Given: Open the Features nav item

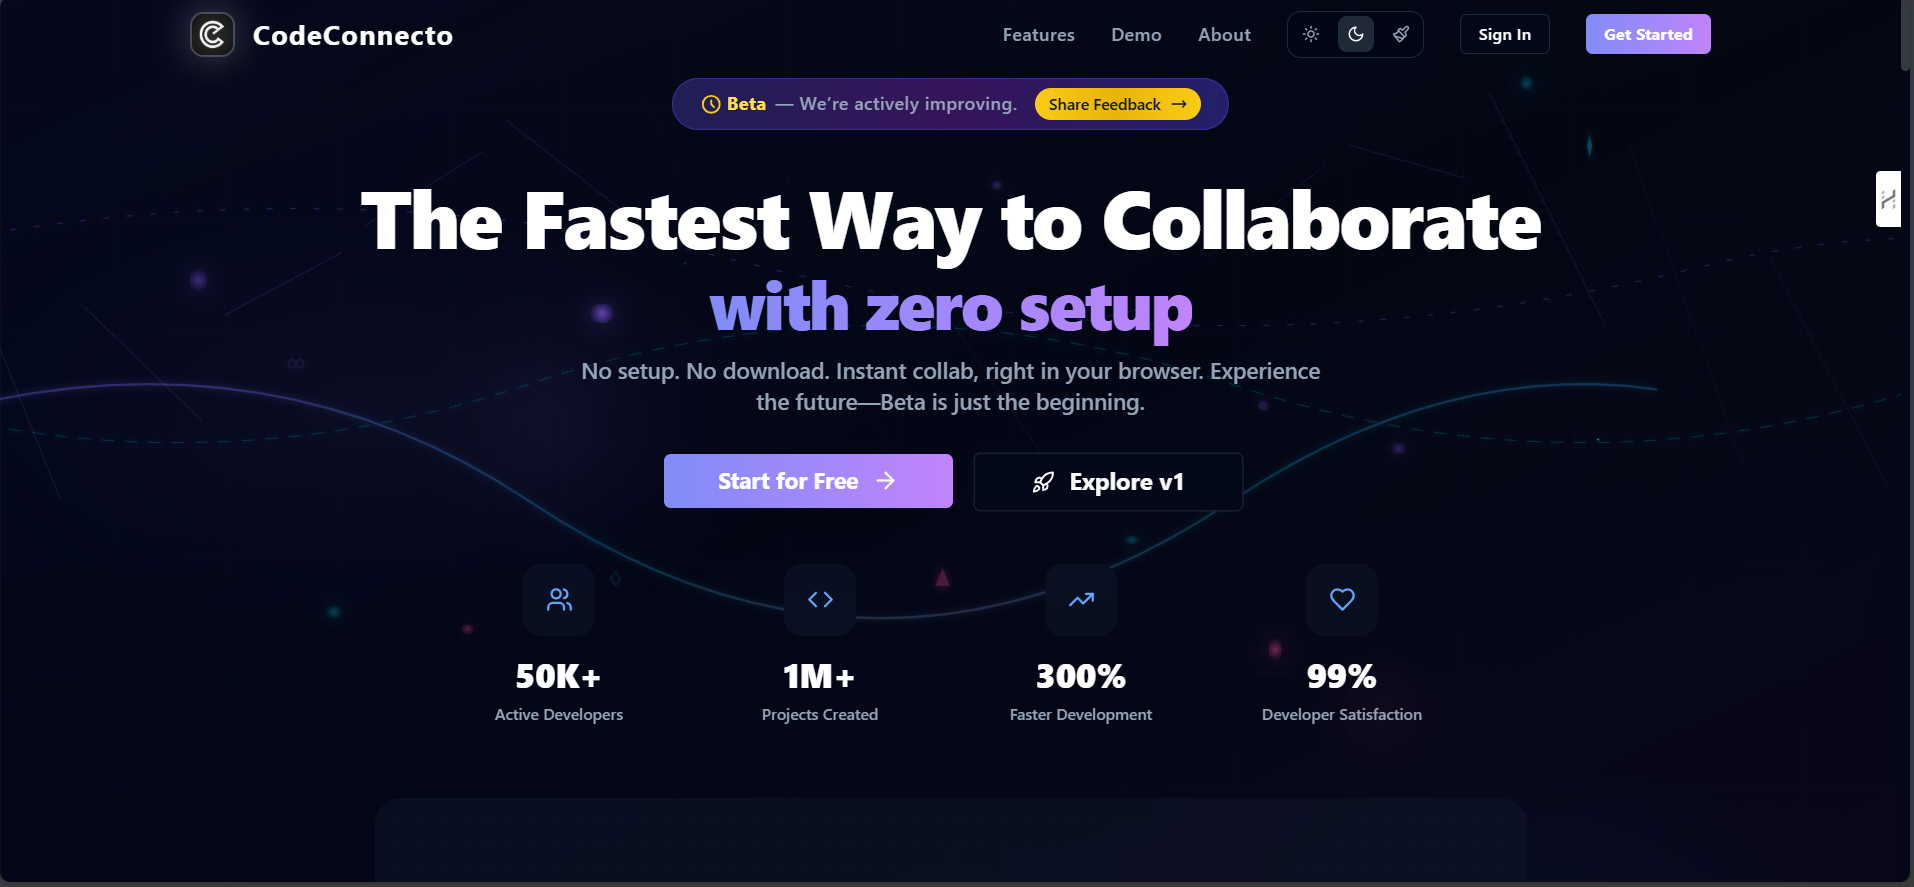Looking at the screenshot, I should [1038, 35].
